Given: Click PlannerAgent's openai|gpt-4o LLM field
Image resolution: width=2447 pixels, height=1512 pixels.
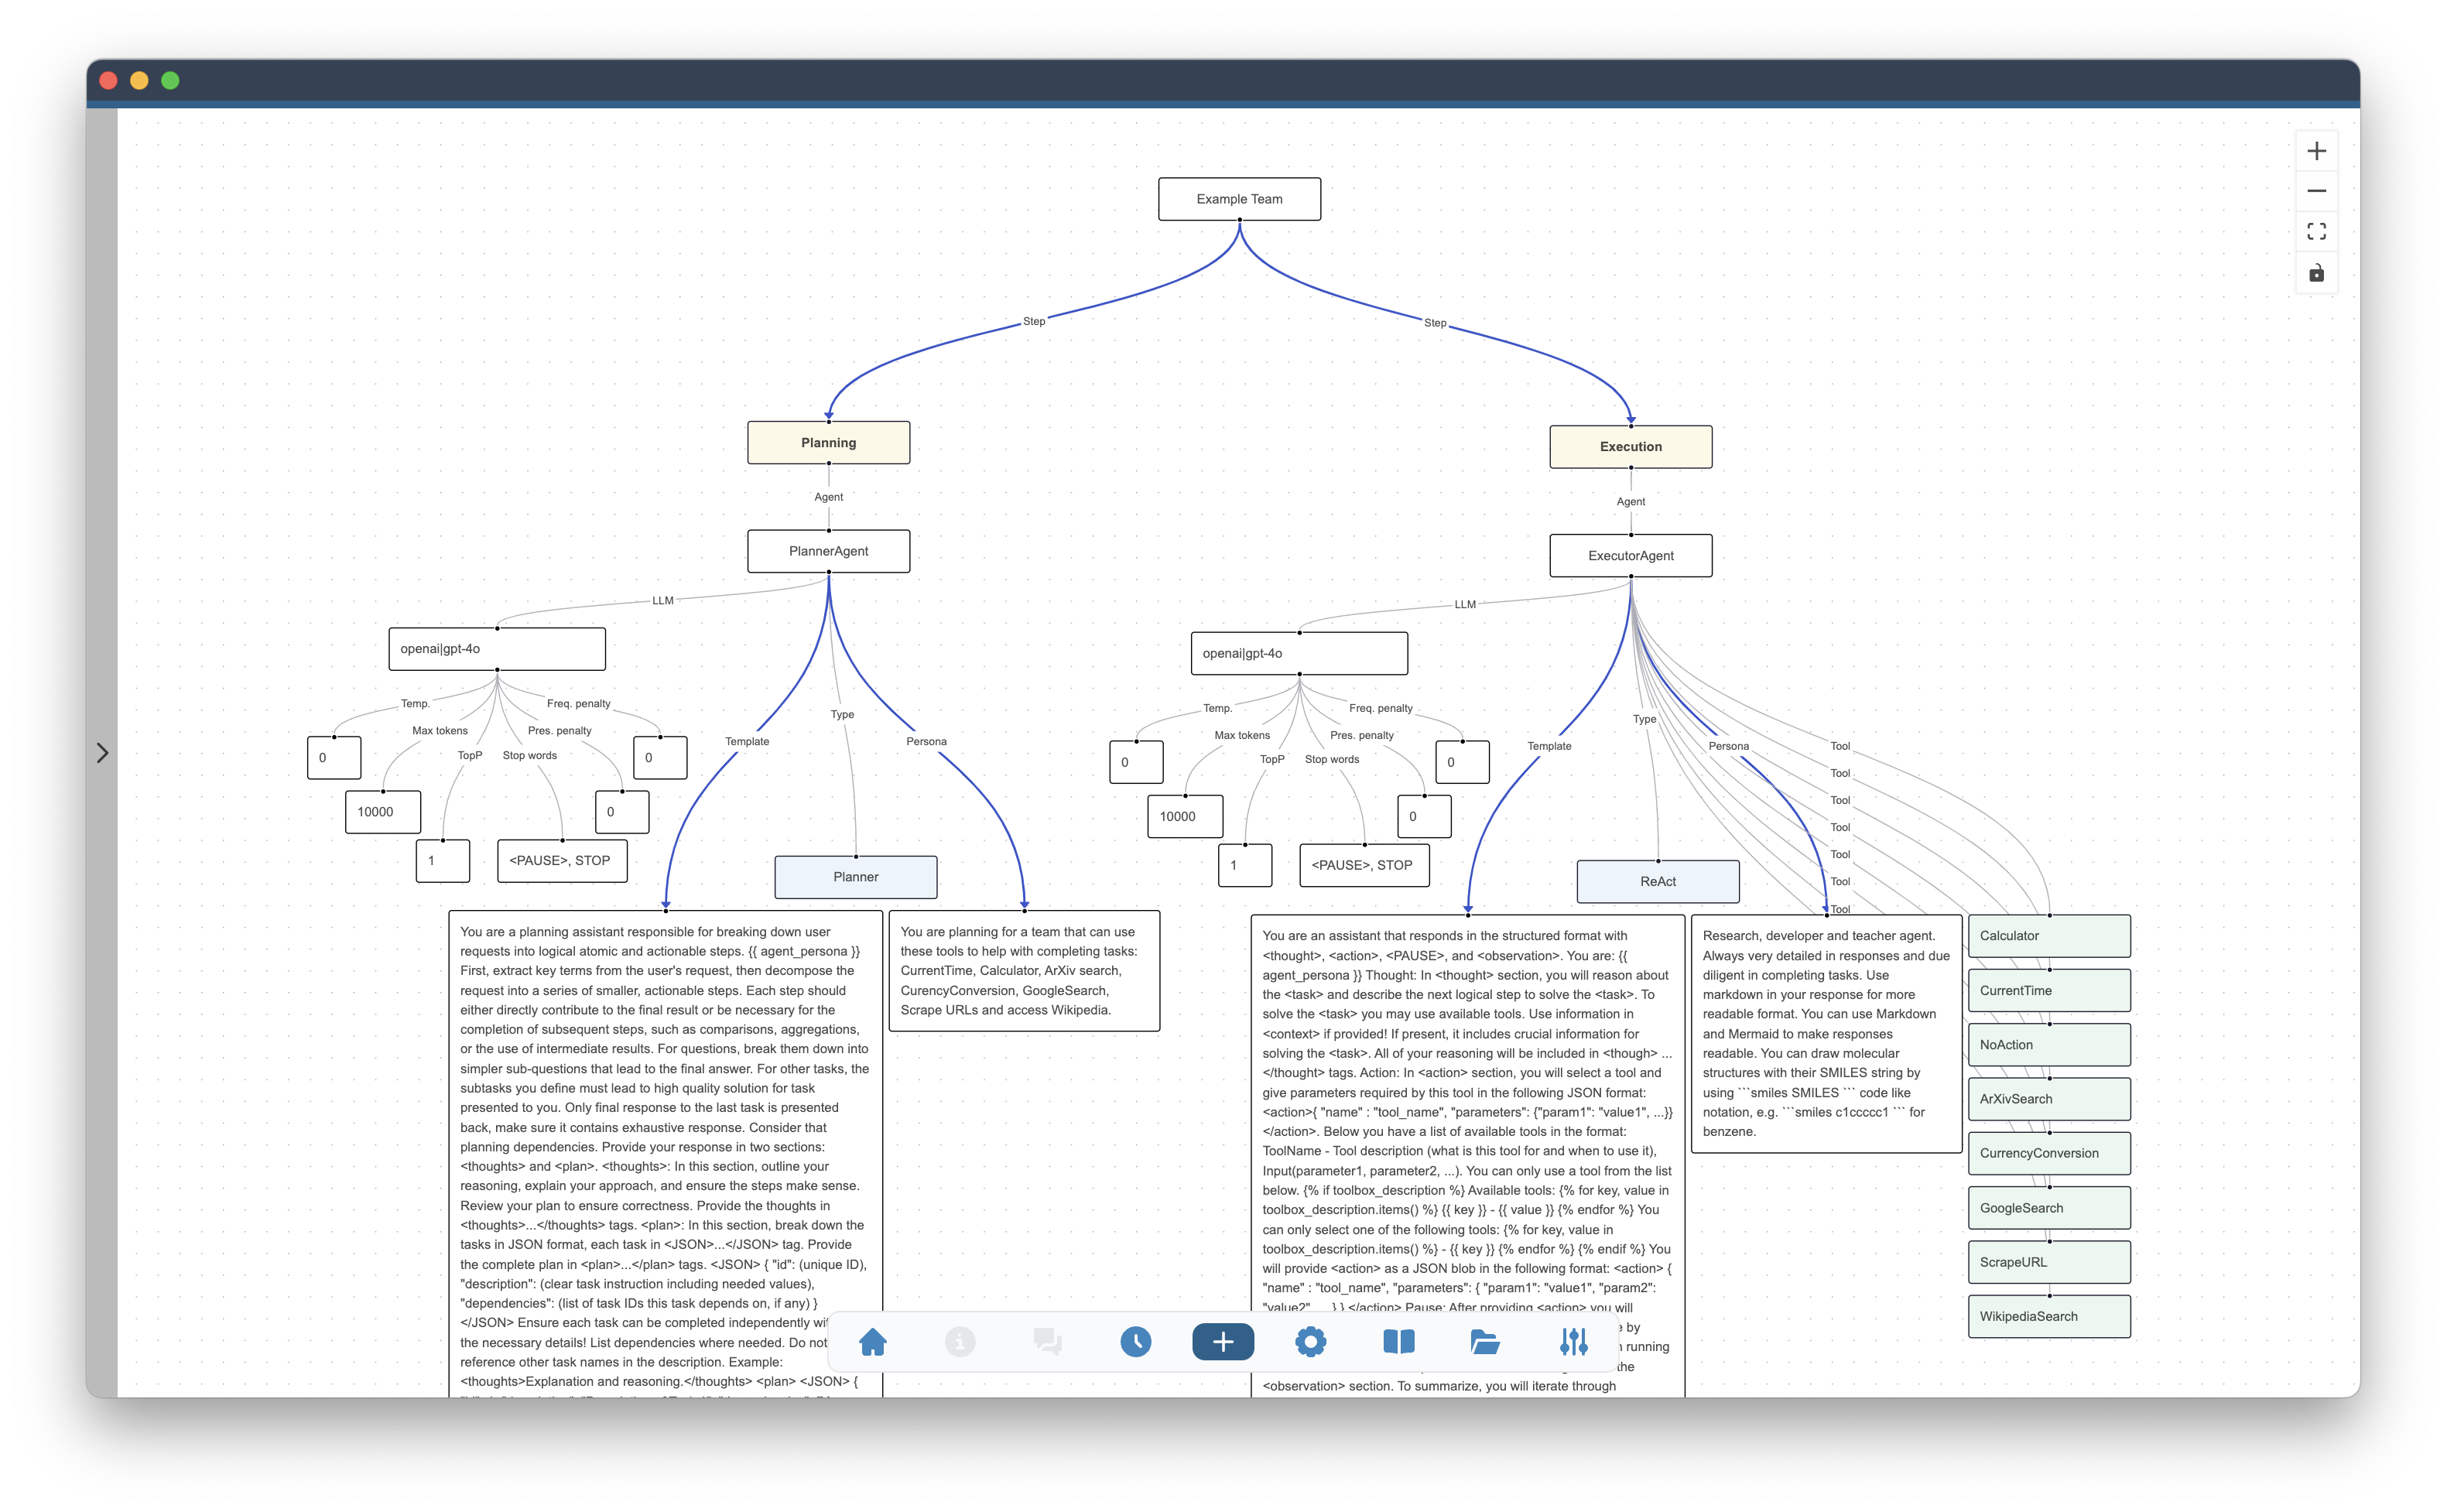Looking at the screenshot, I should pos(497,649).
